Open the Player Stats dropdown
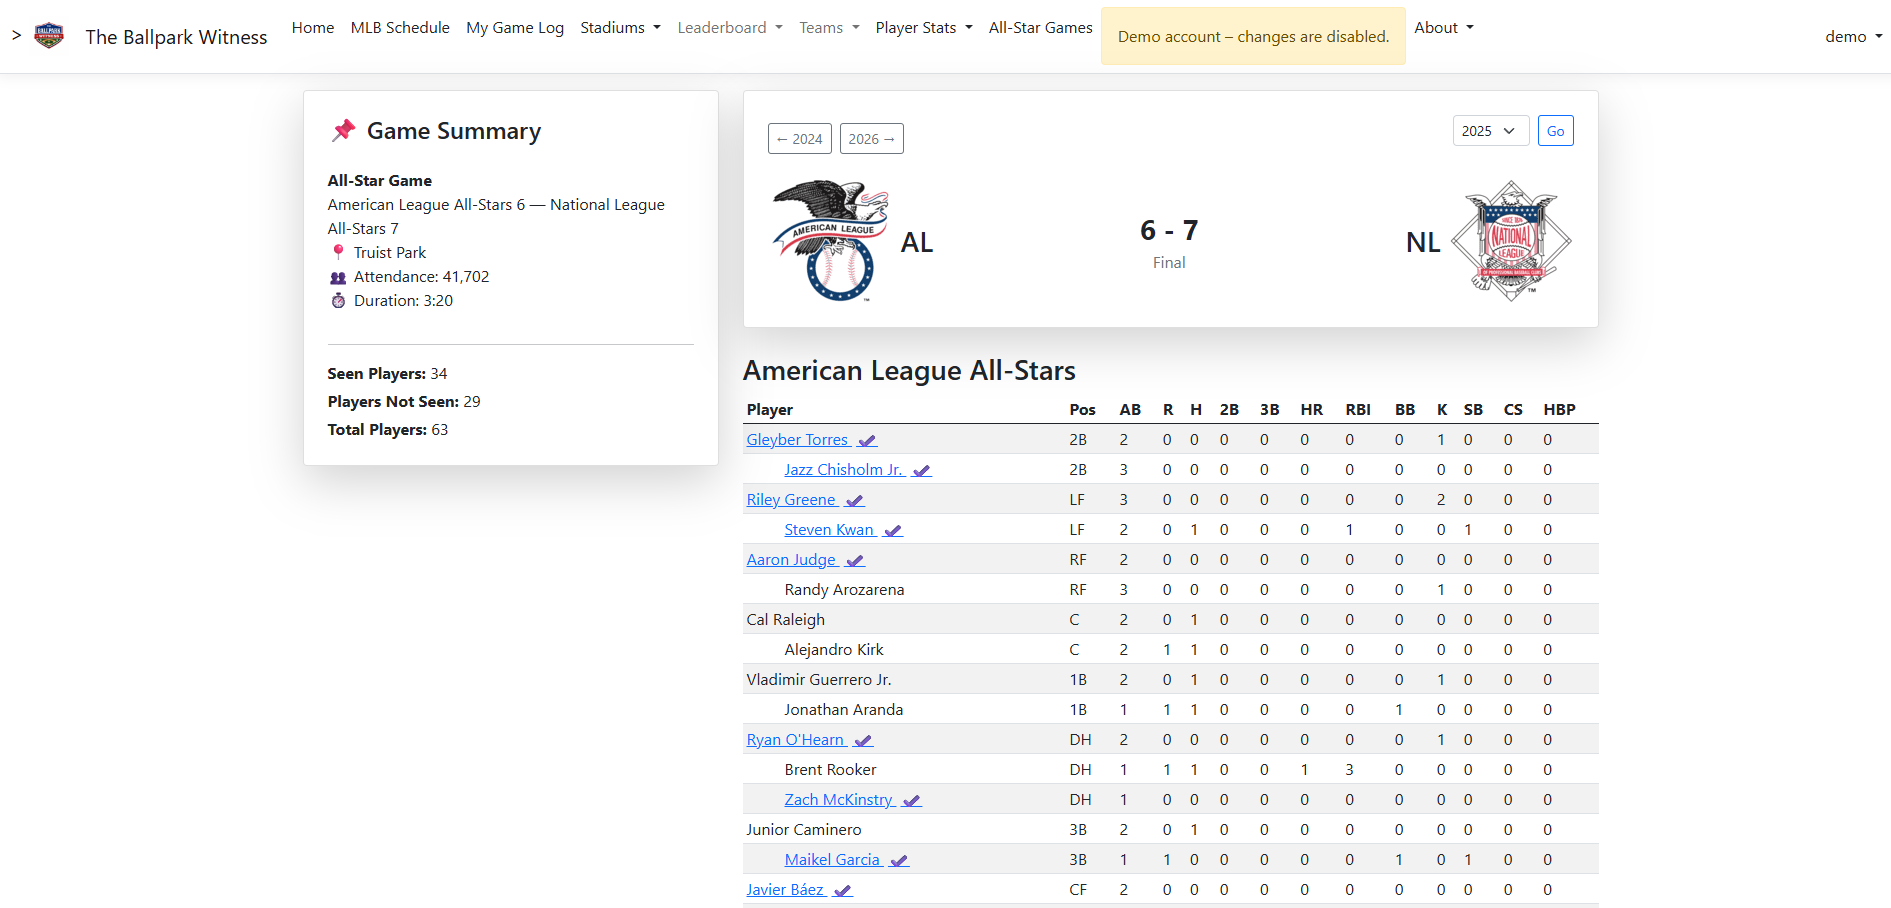 coord(924,28)
